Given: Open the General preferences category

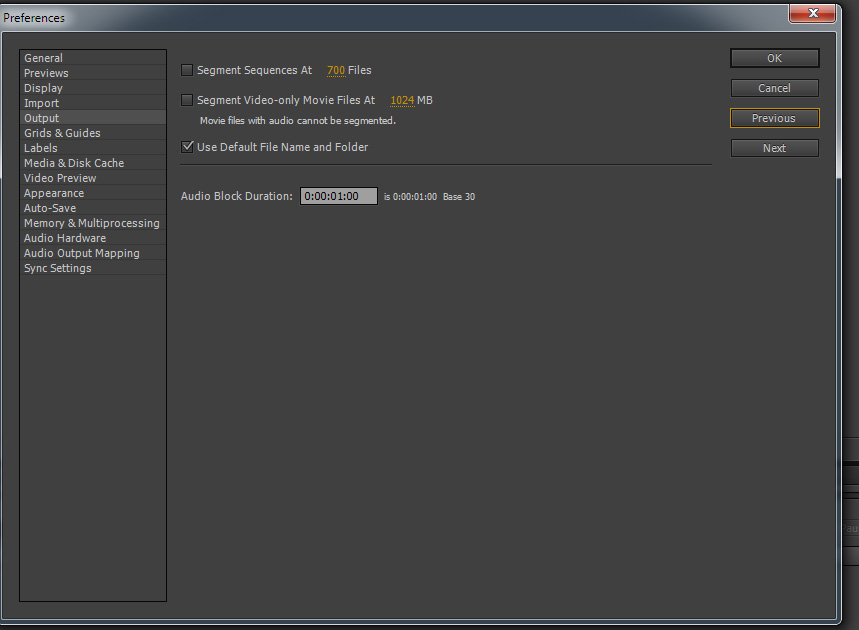Looking at the screenshot, I should tap(93, 58).
